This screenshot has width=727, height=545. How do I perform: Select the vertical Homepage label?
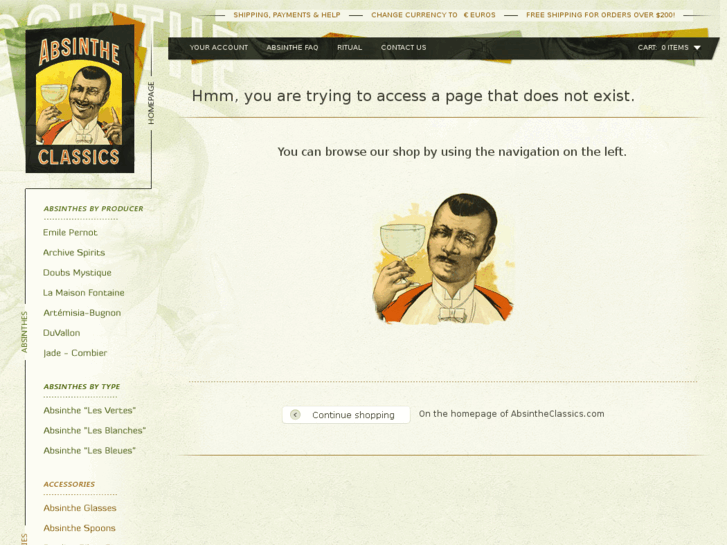(151, 103)
